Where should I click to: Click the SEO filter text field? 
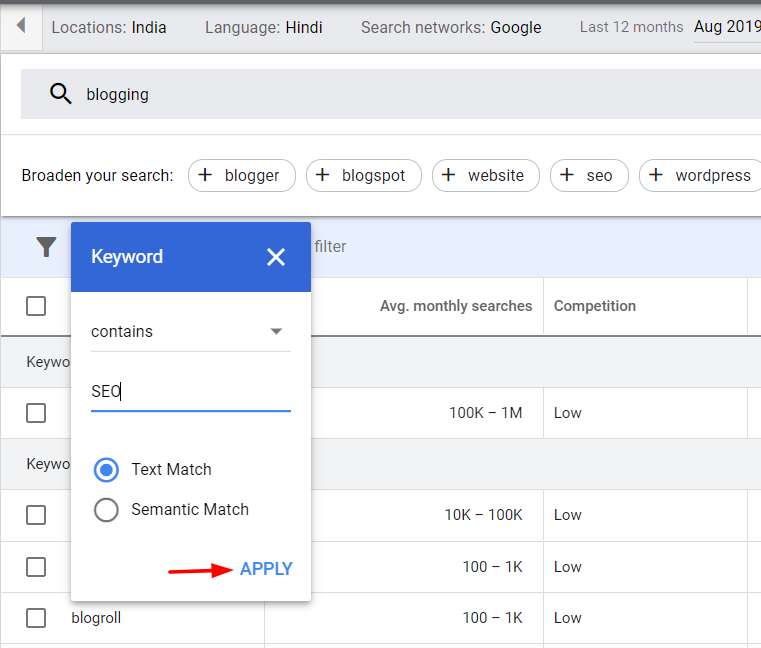pyautogui.click(x=191, y=392)
